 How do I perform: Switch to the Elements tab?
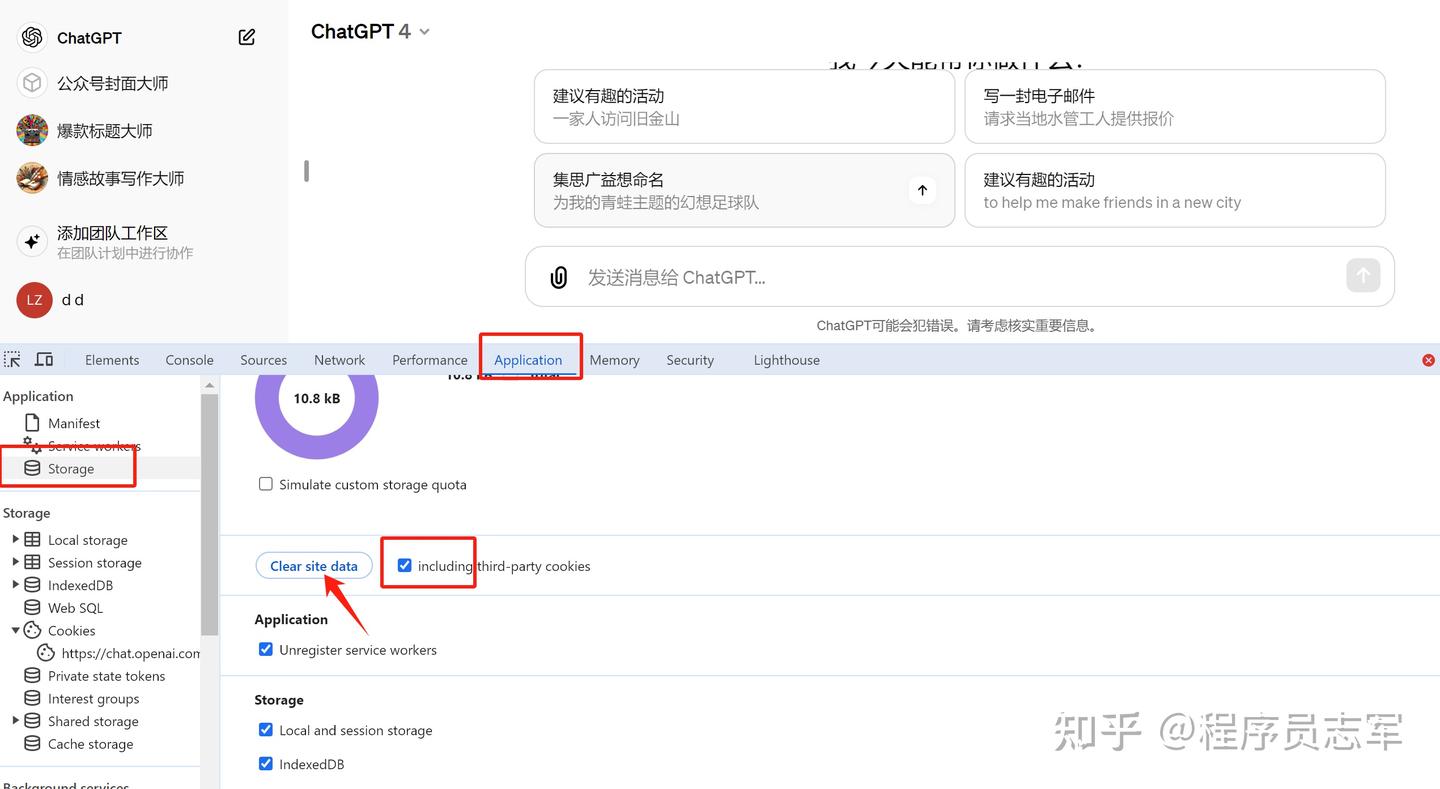point(112,360)
